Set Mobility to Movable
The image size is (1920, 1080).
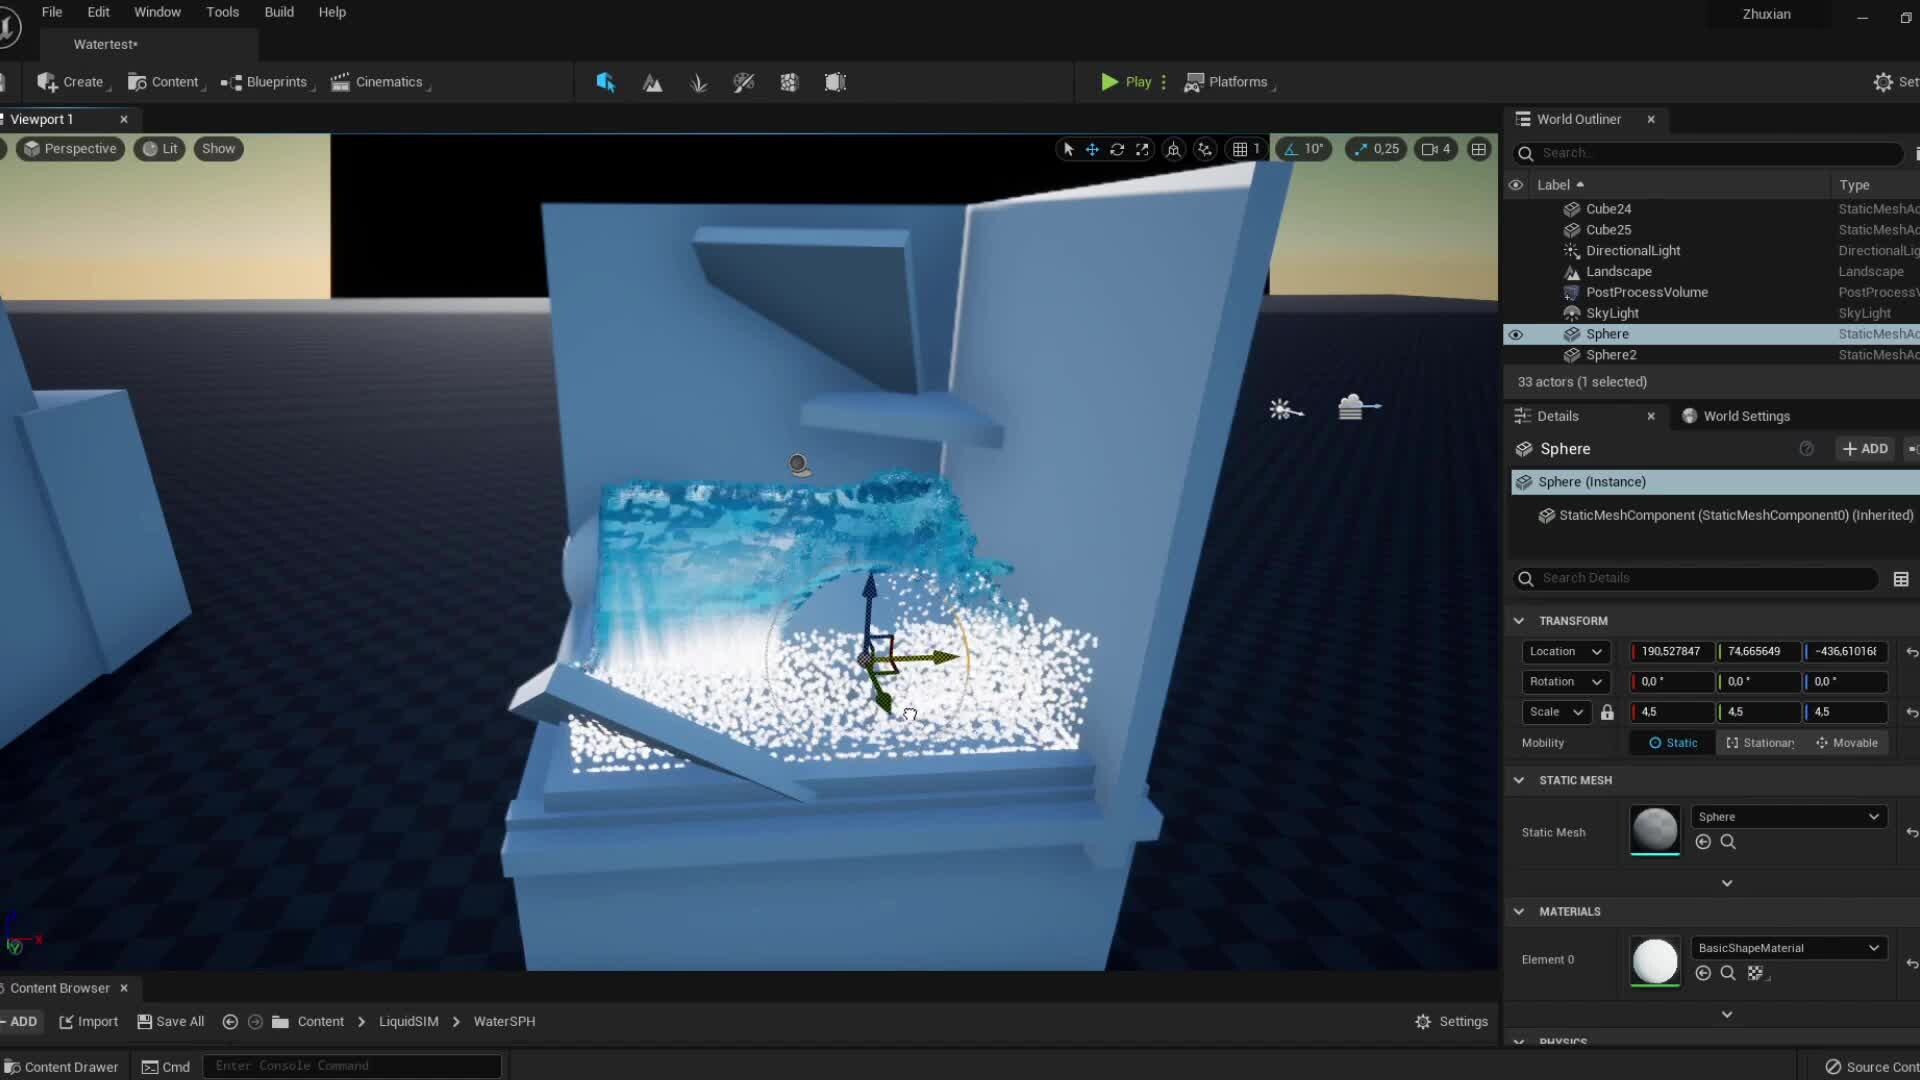coord(1847,742)
